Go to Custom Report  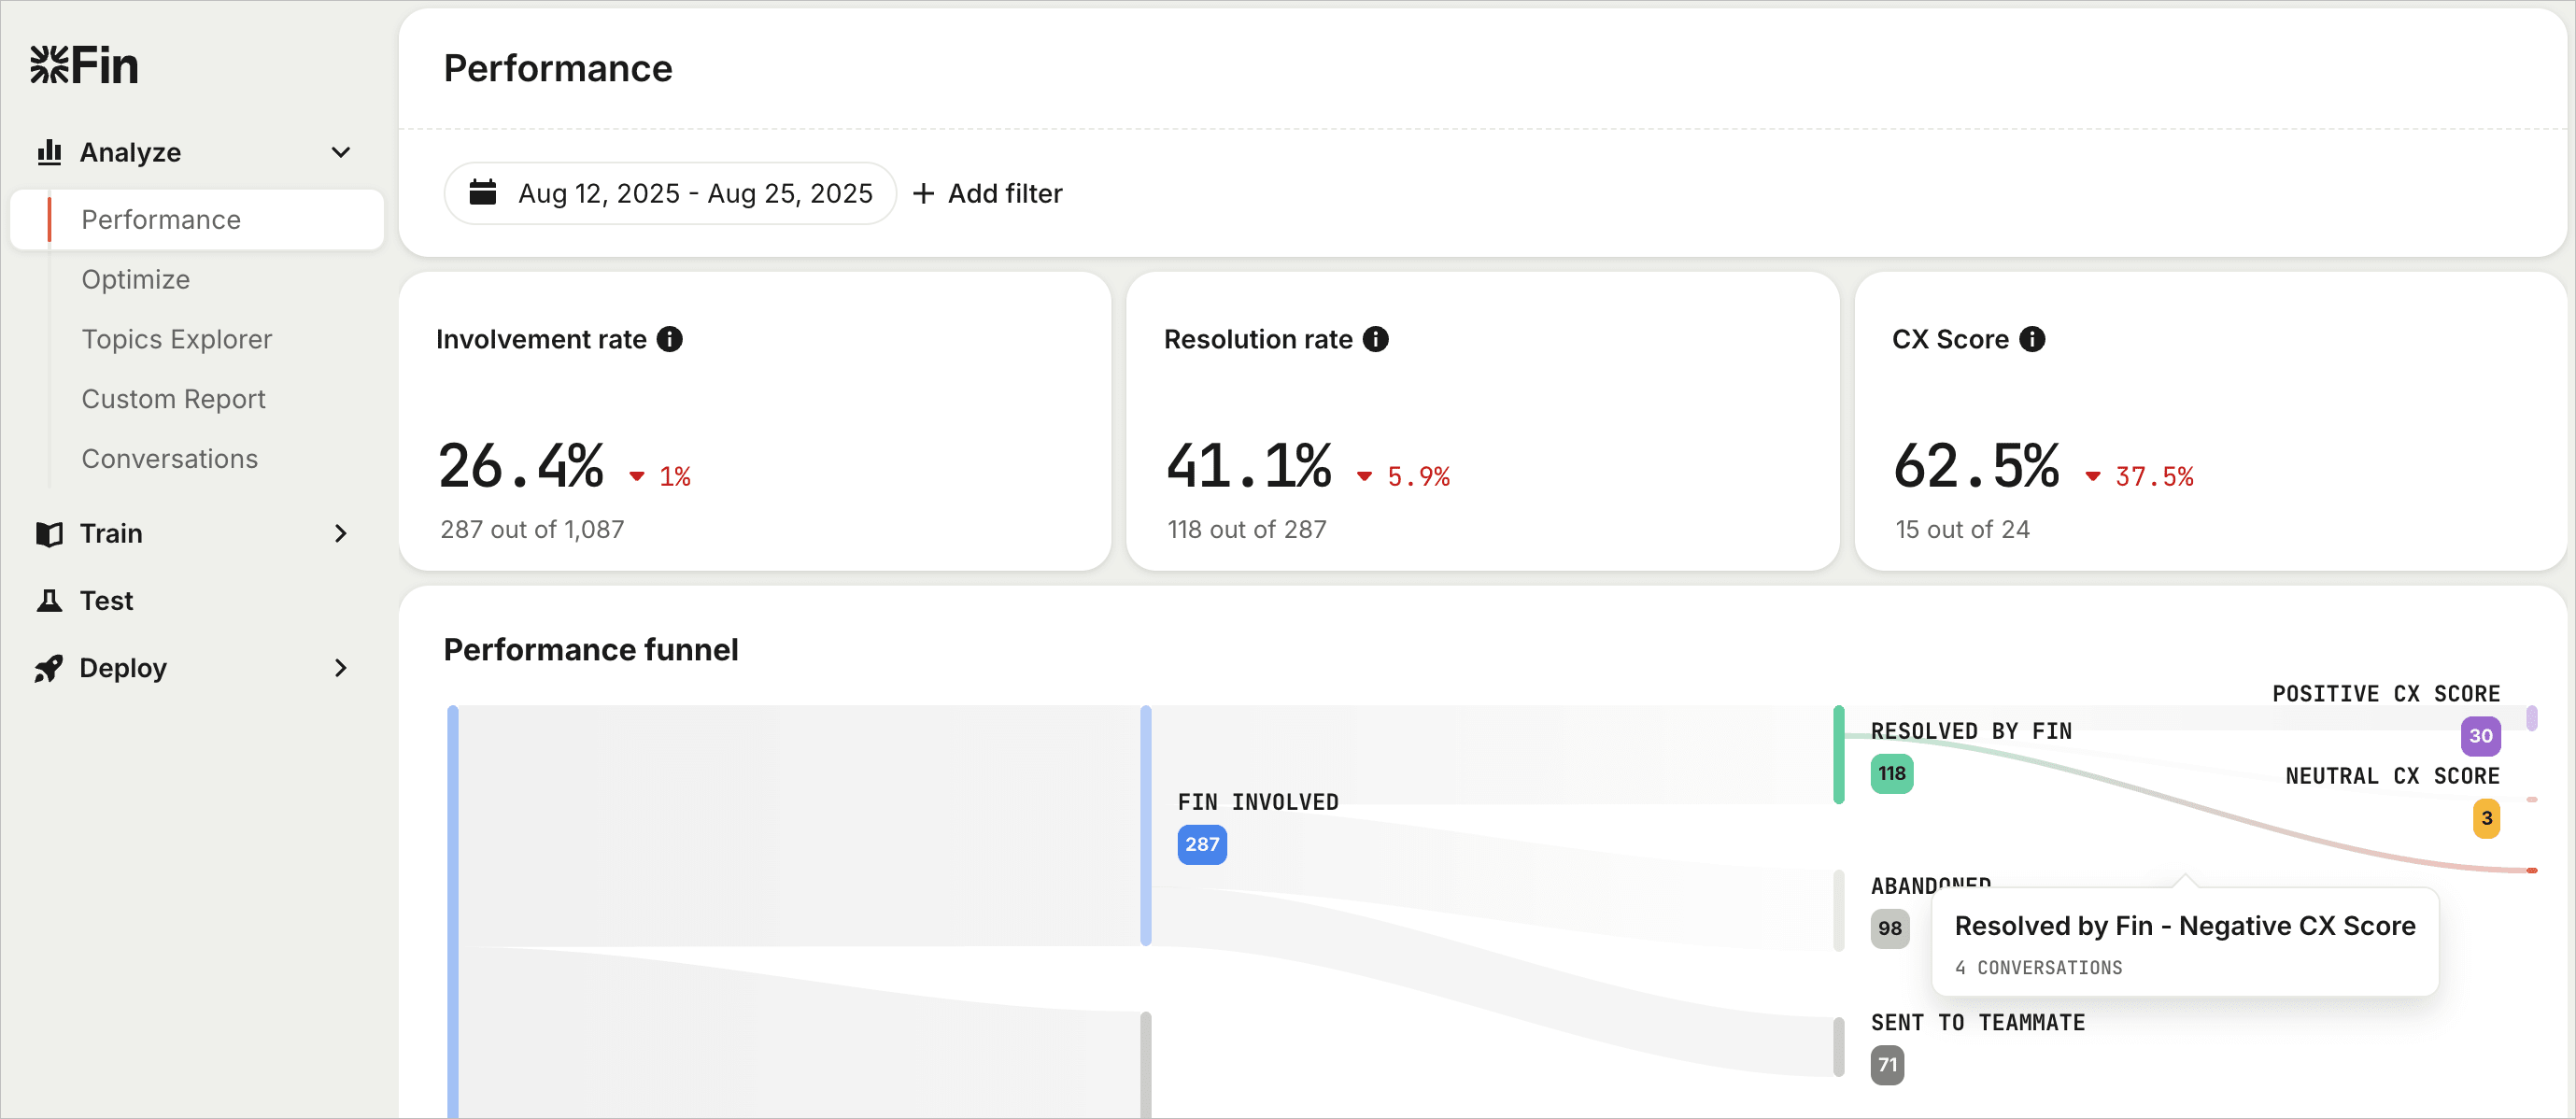pos(173,399)
